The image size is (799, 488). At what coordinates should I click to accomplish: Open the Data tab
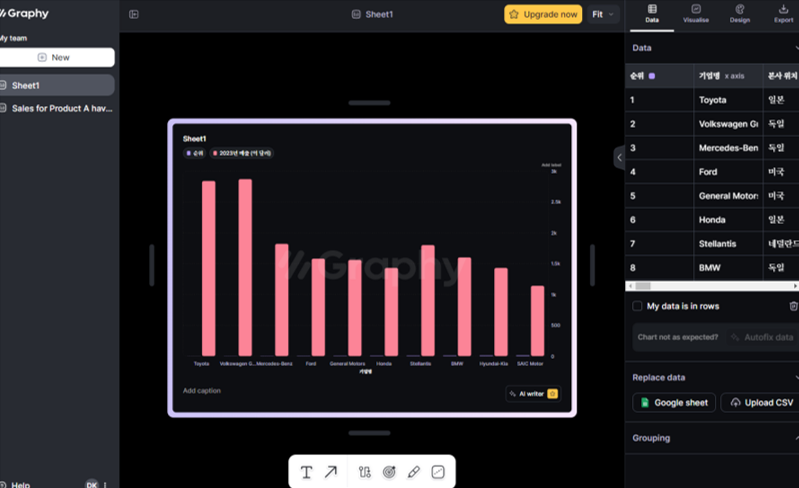652,14
